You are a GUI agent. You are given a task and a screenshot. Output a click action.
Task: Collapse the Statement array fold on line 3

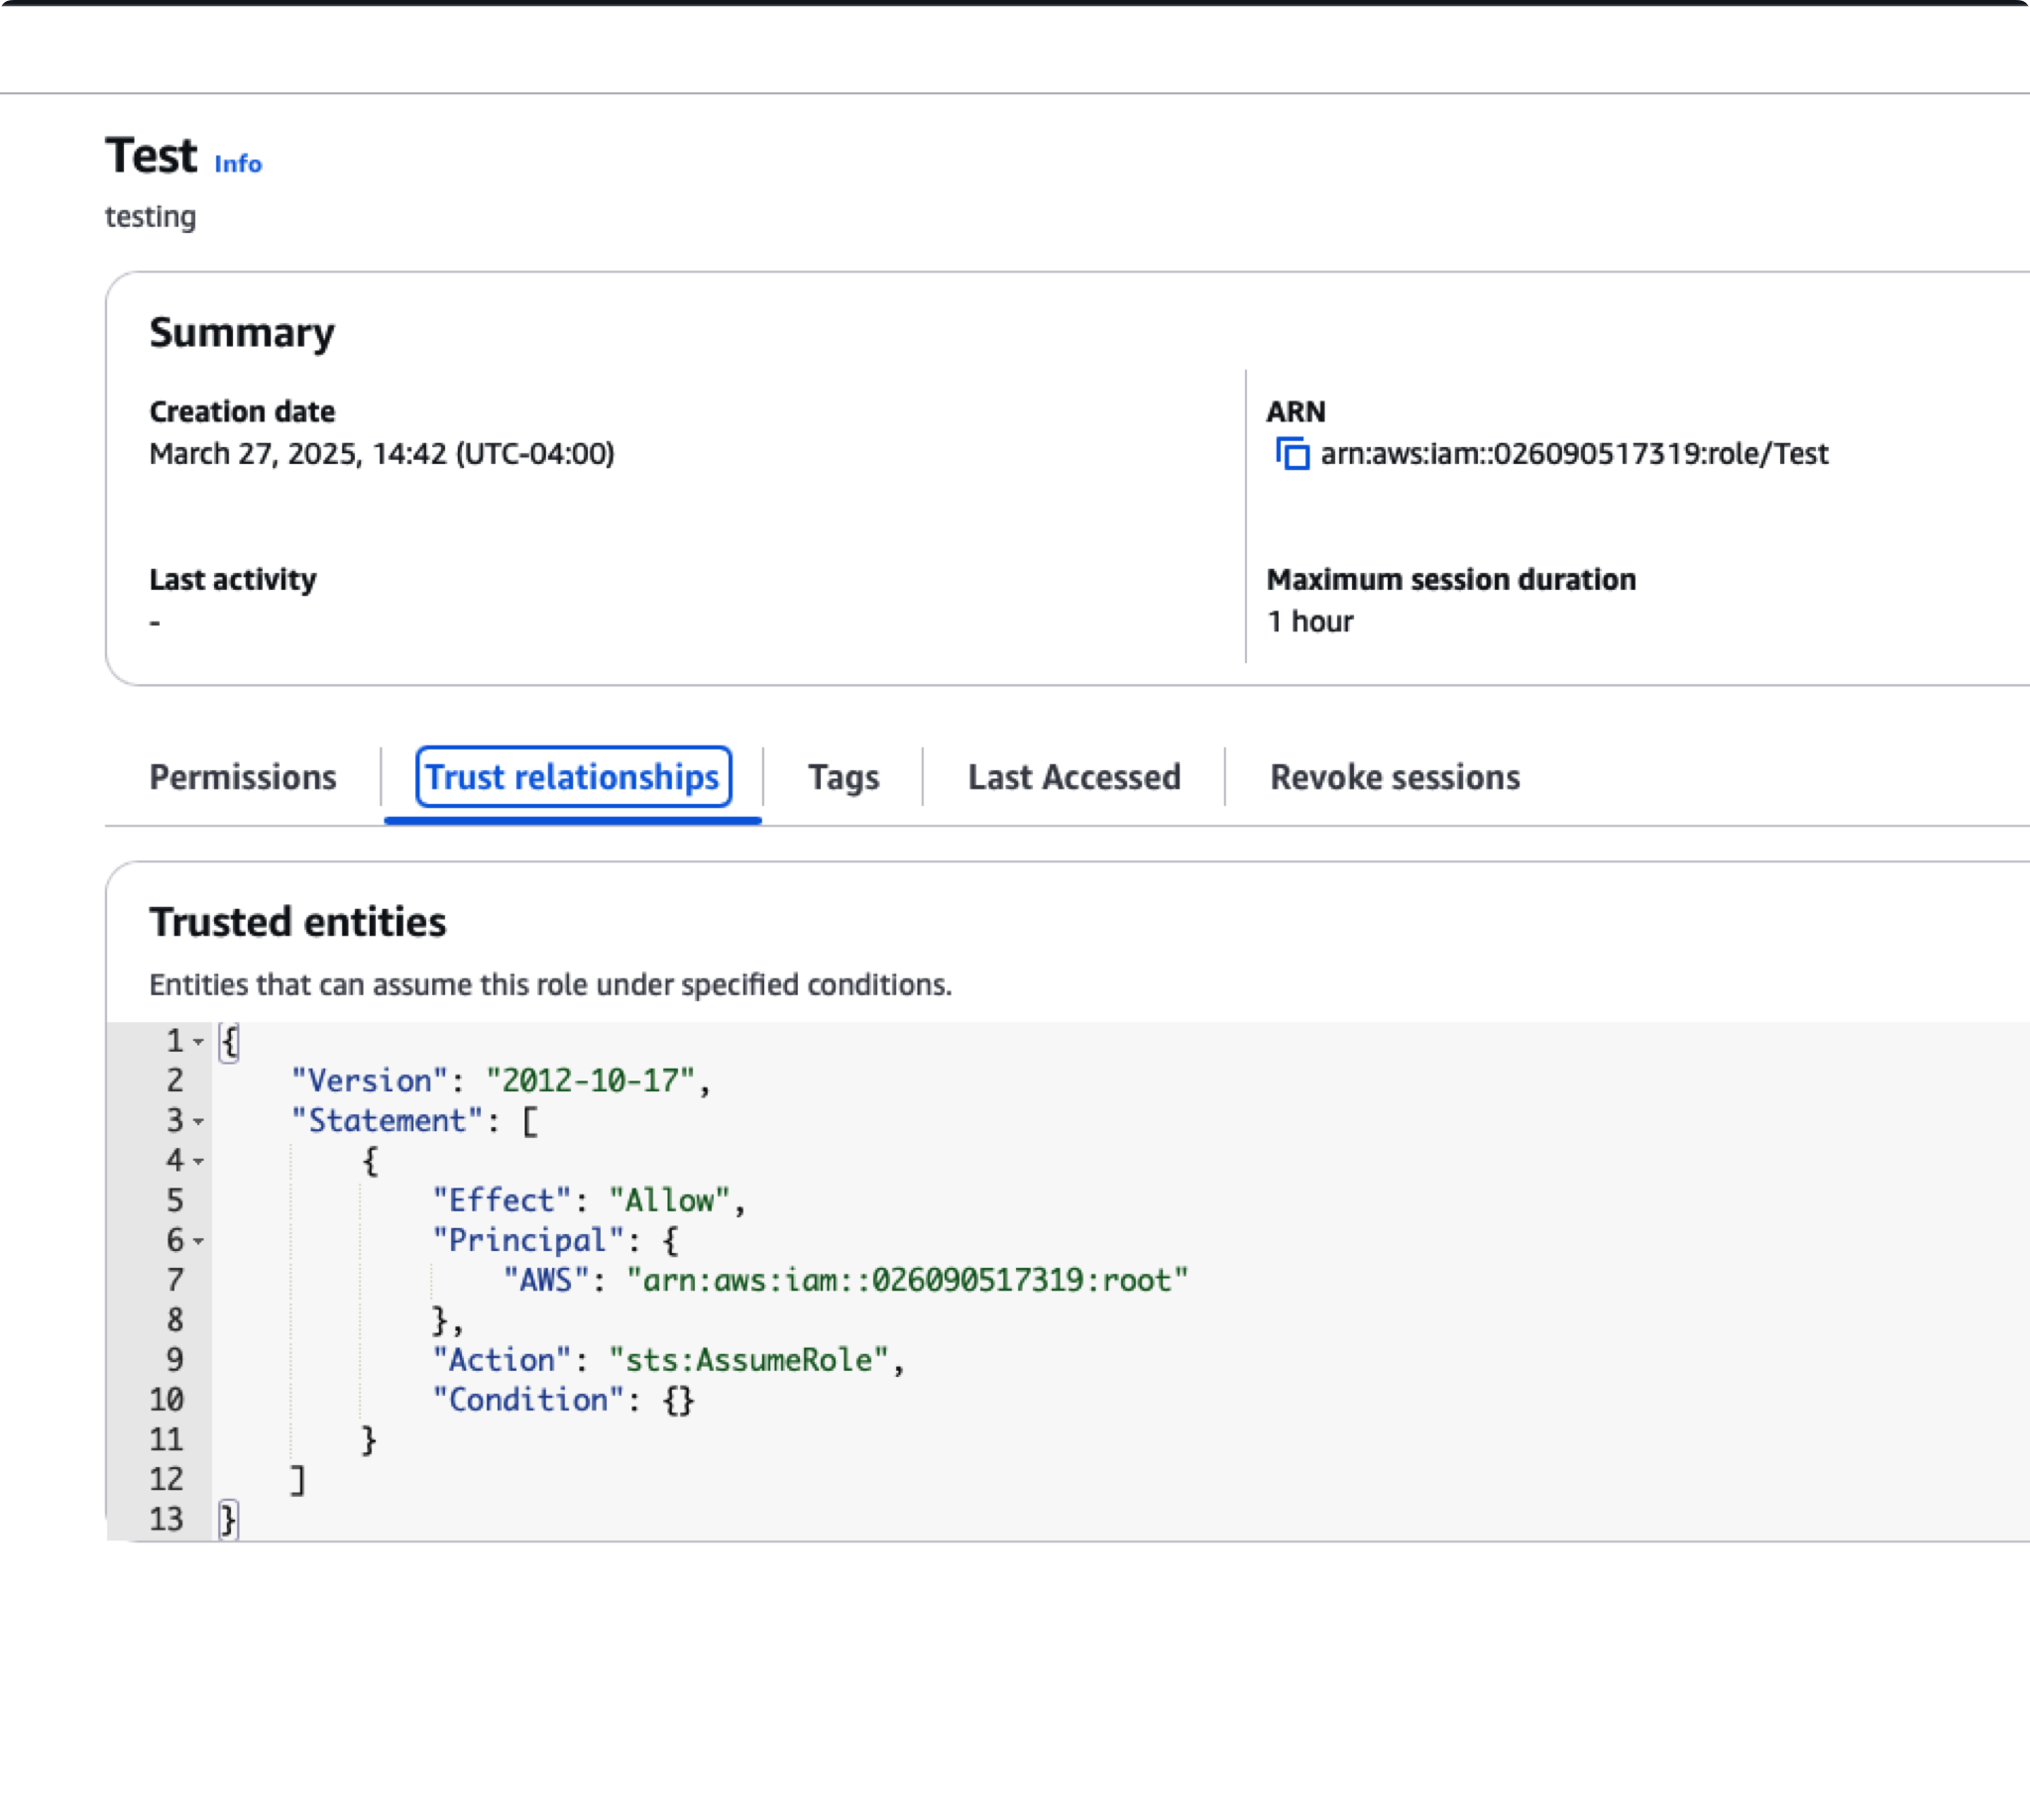point(198,1122)
